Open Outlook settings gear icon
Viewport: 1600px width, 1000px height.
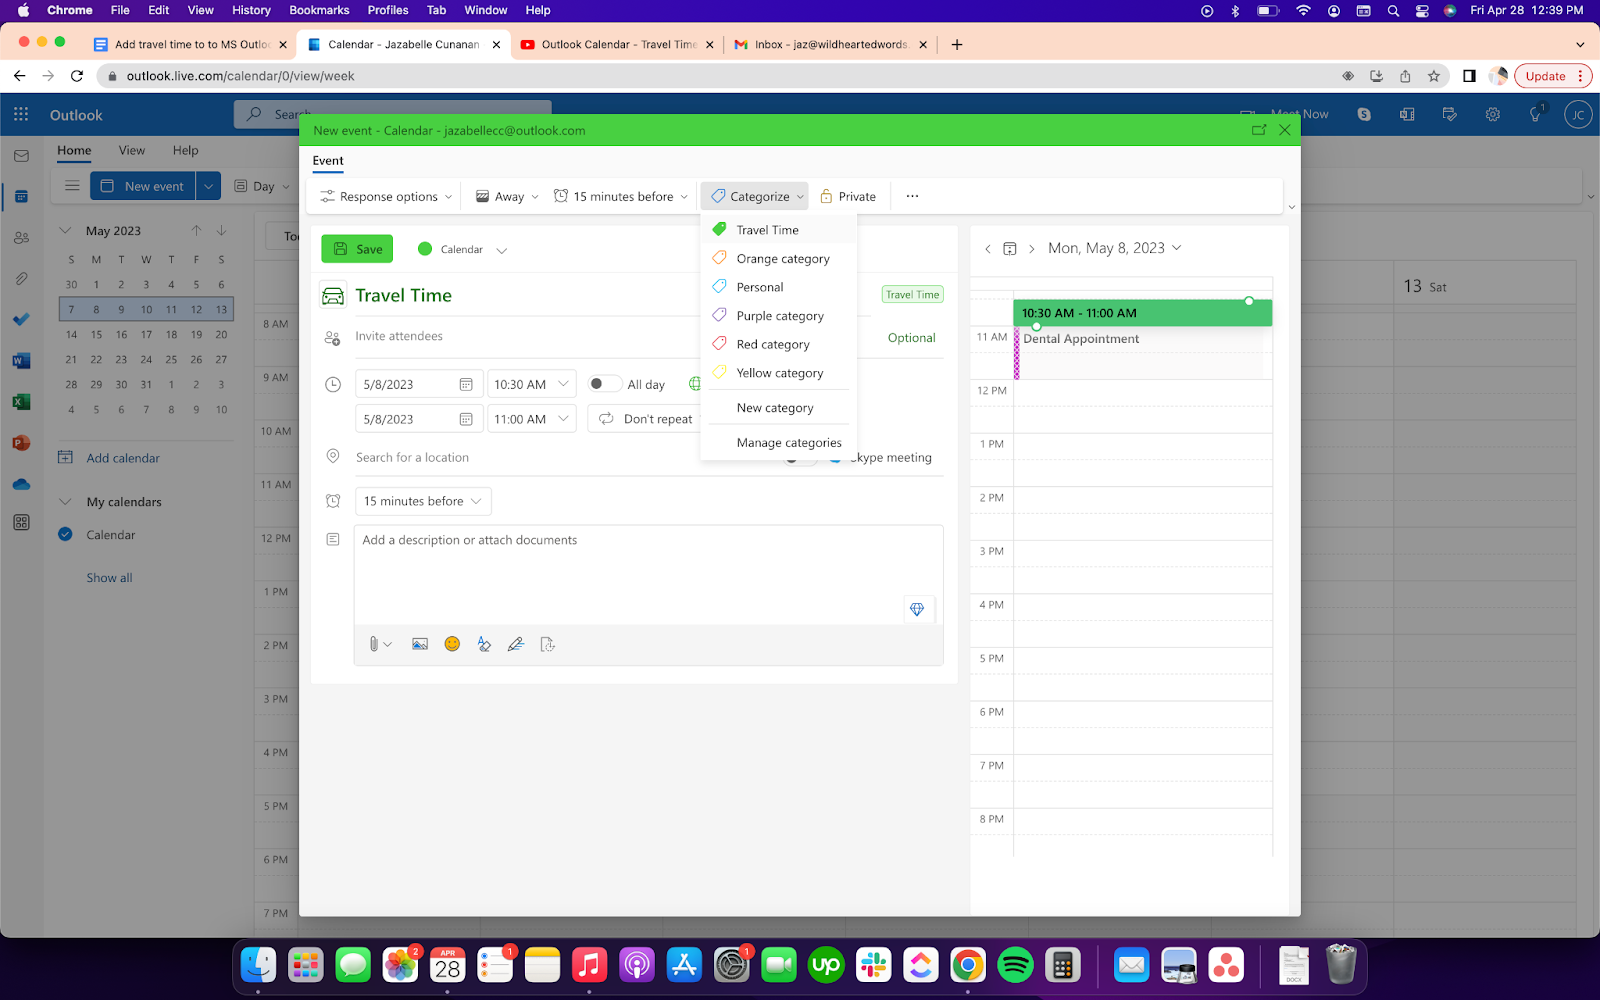[x=1493, y=115]
